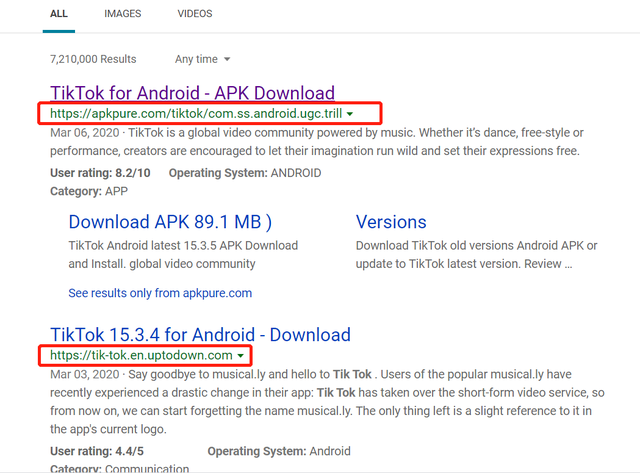Image resolution: width=640 pixels, height=473 pixels.
Task: Open the IMAGES results tab
Action: coord(122,14)
